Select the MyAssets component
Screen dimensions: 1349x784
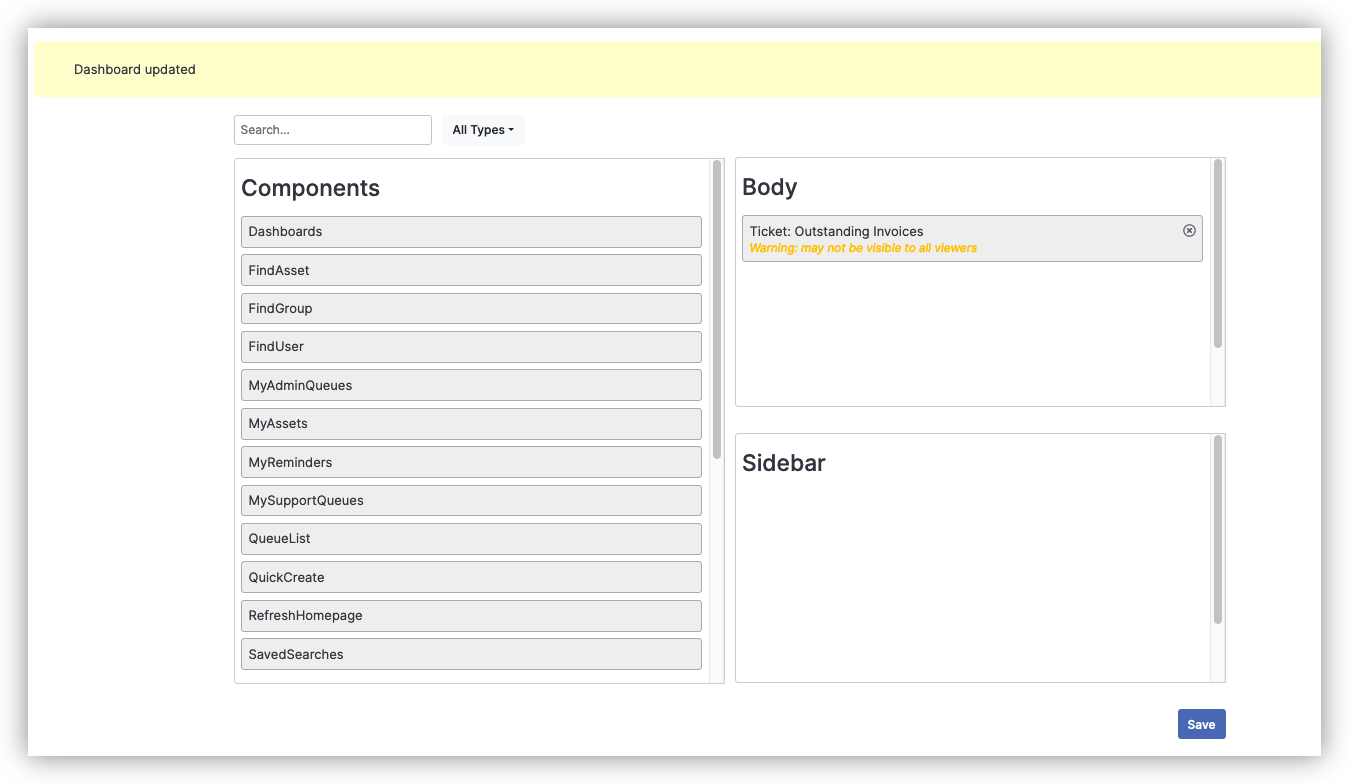coord(470,423)
